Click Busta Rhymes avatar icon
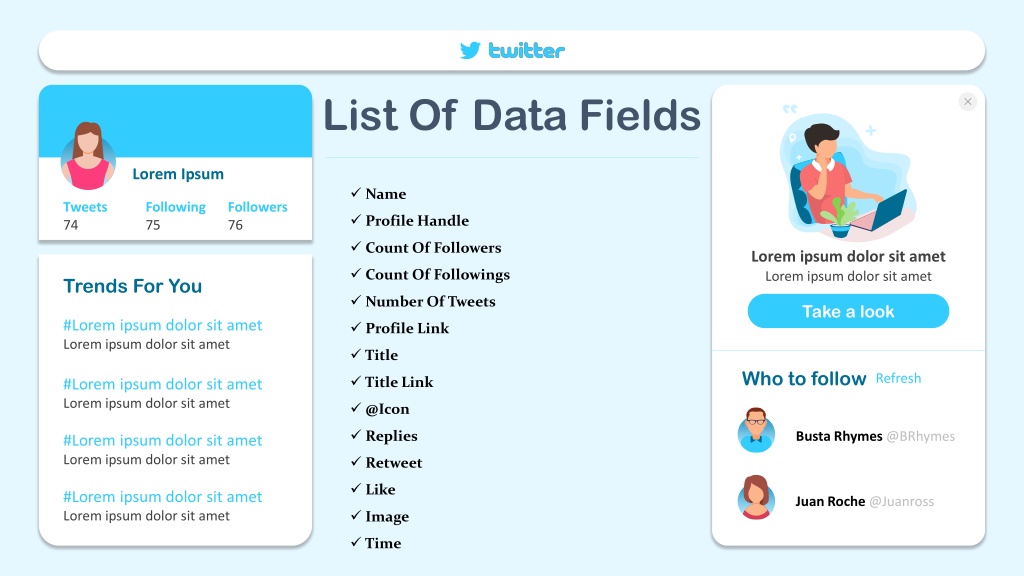Image resolution: width=1024 pixels, height=576 pixels. (756, 430)
